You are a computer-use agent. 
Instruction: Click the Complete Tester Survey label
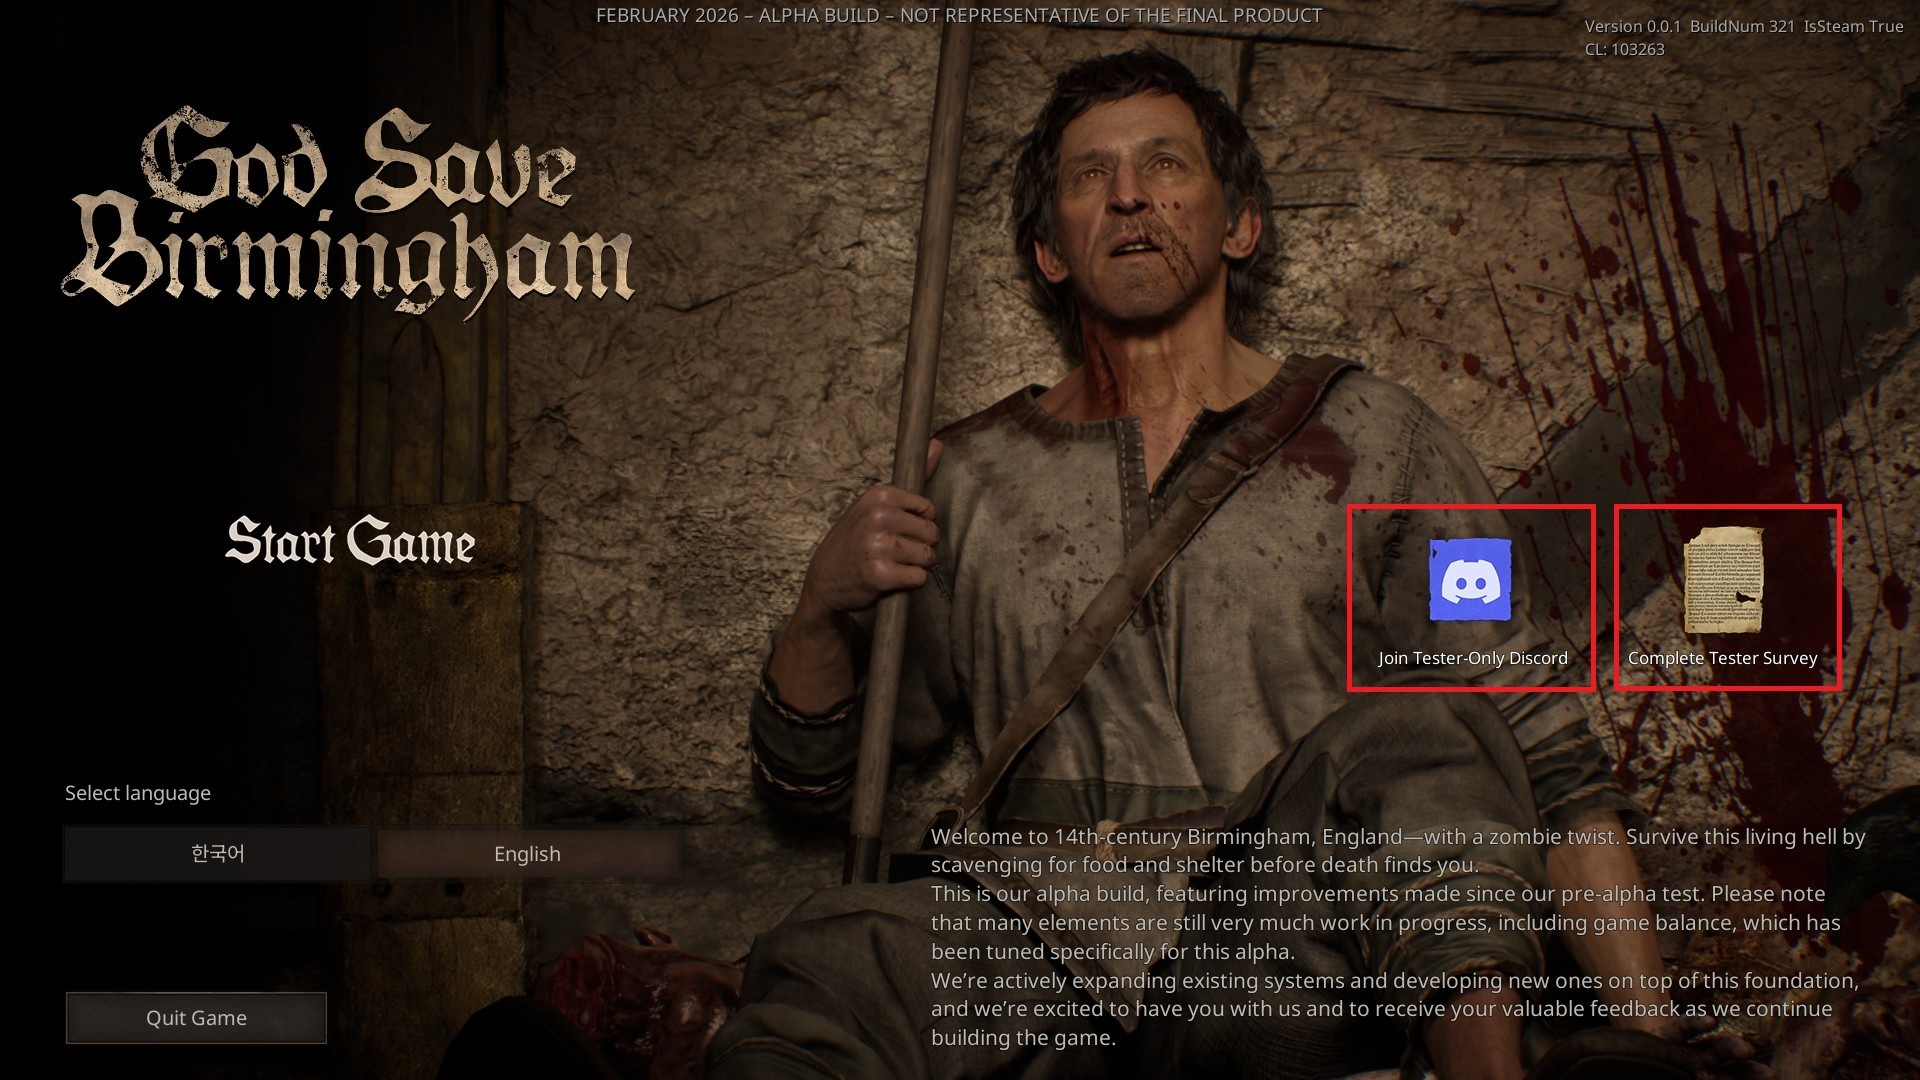pos(1722,658)
